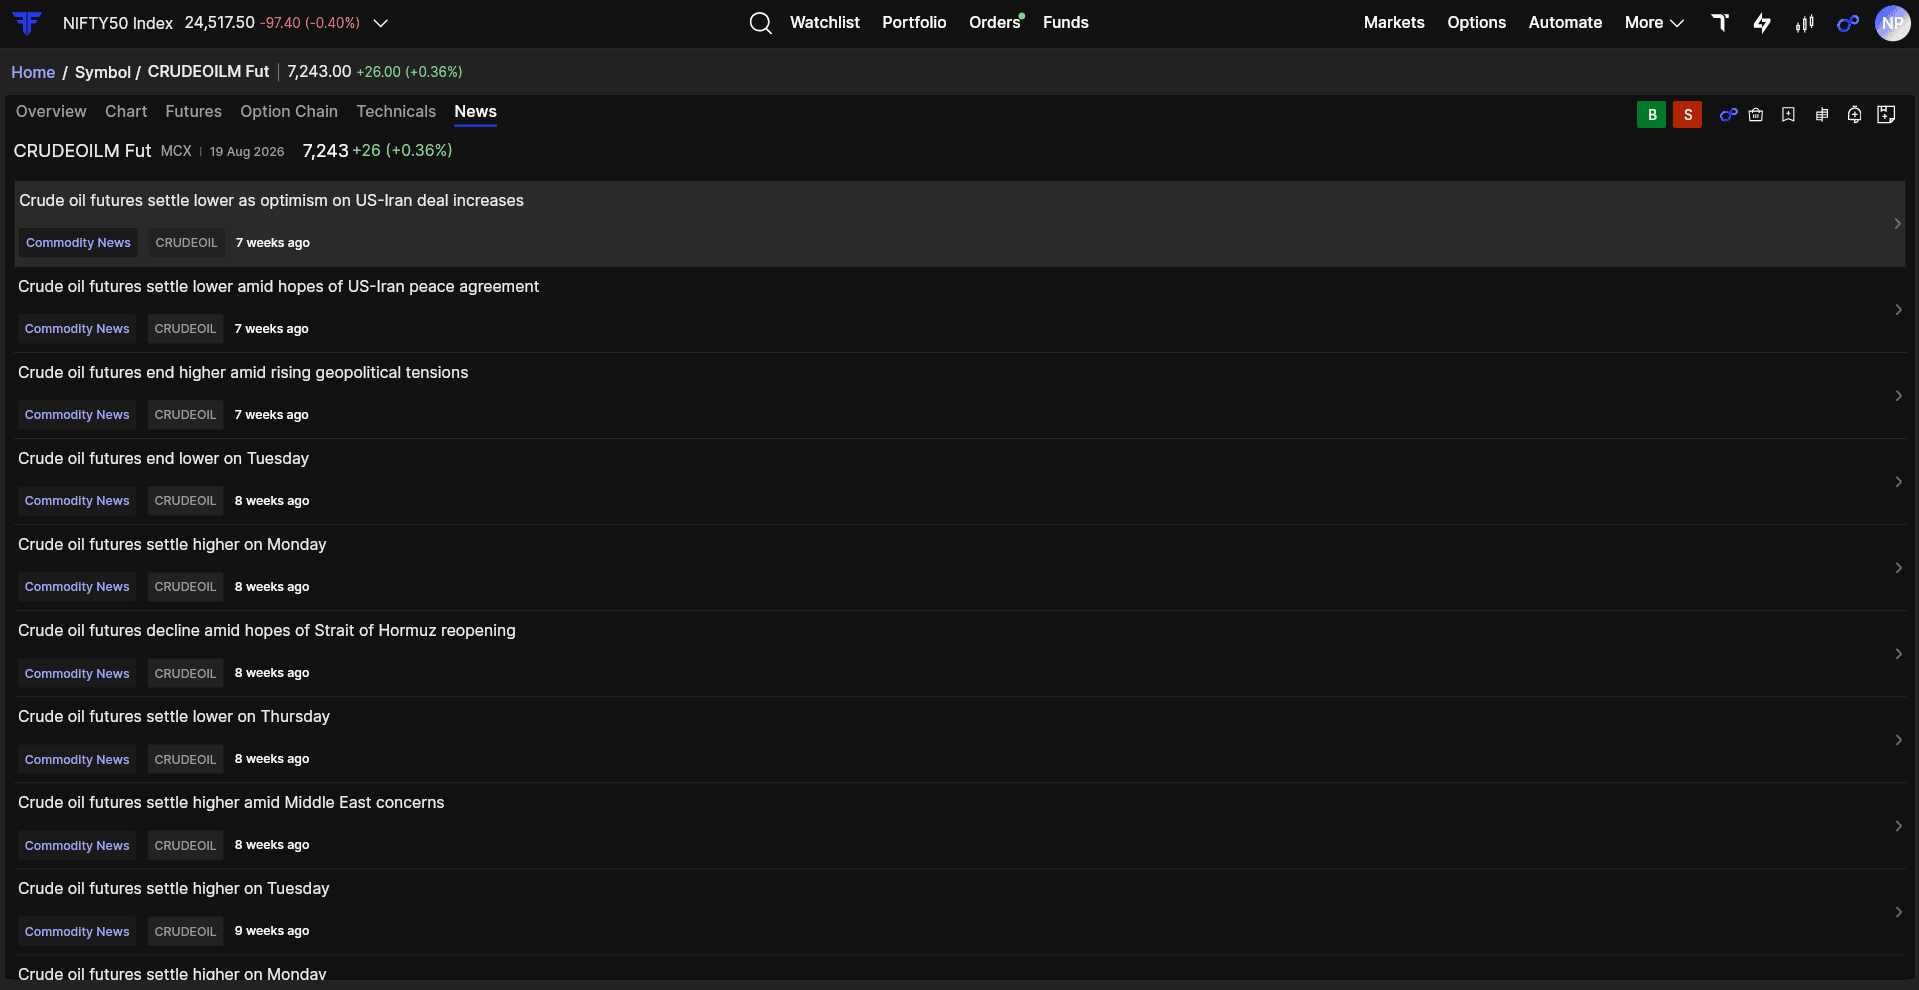Open arrow for Strait of Hormuz reopening article
The image size is (1919, 990).
[x=1898, y=654]
